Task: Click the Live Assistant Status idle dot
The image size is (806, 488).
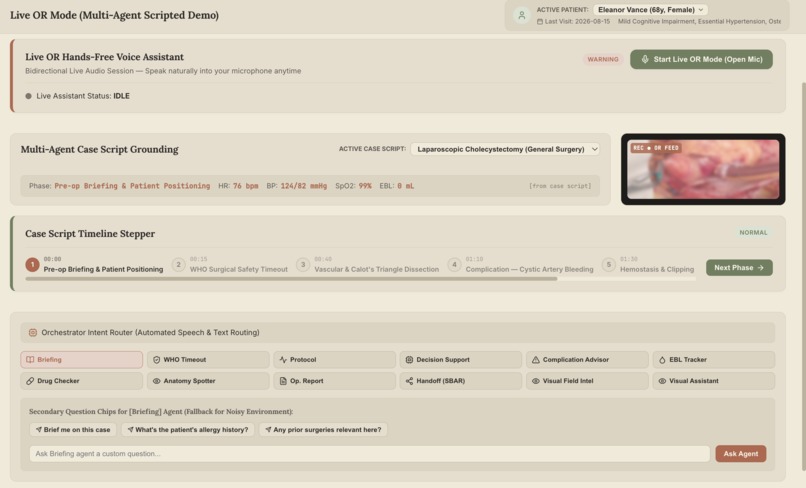Action: (28, 96)
